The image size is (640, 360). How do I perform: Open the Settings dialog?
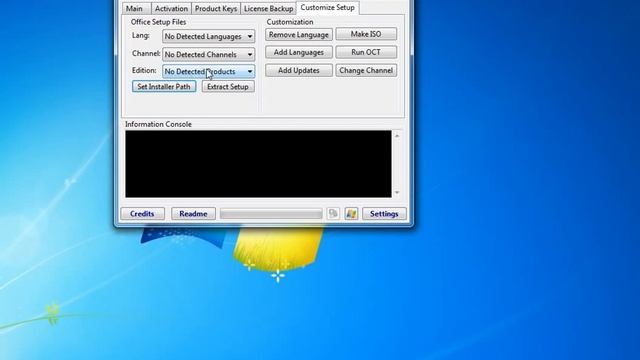pyautogui.click(x=384, y=213)
